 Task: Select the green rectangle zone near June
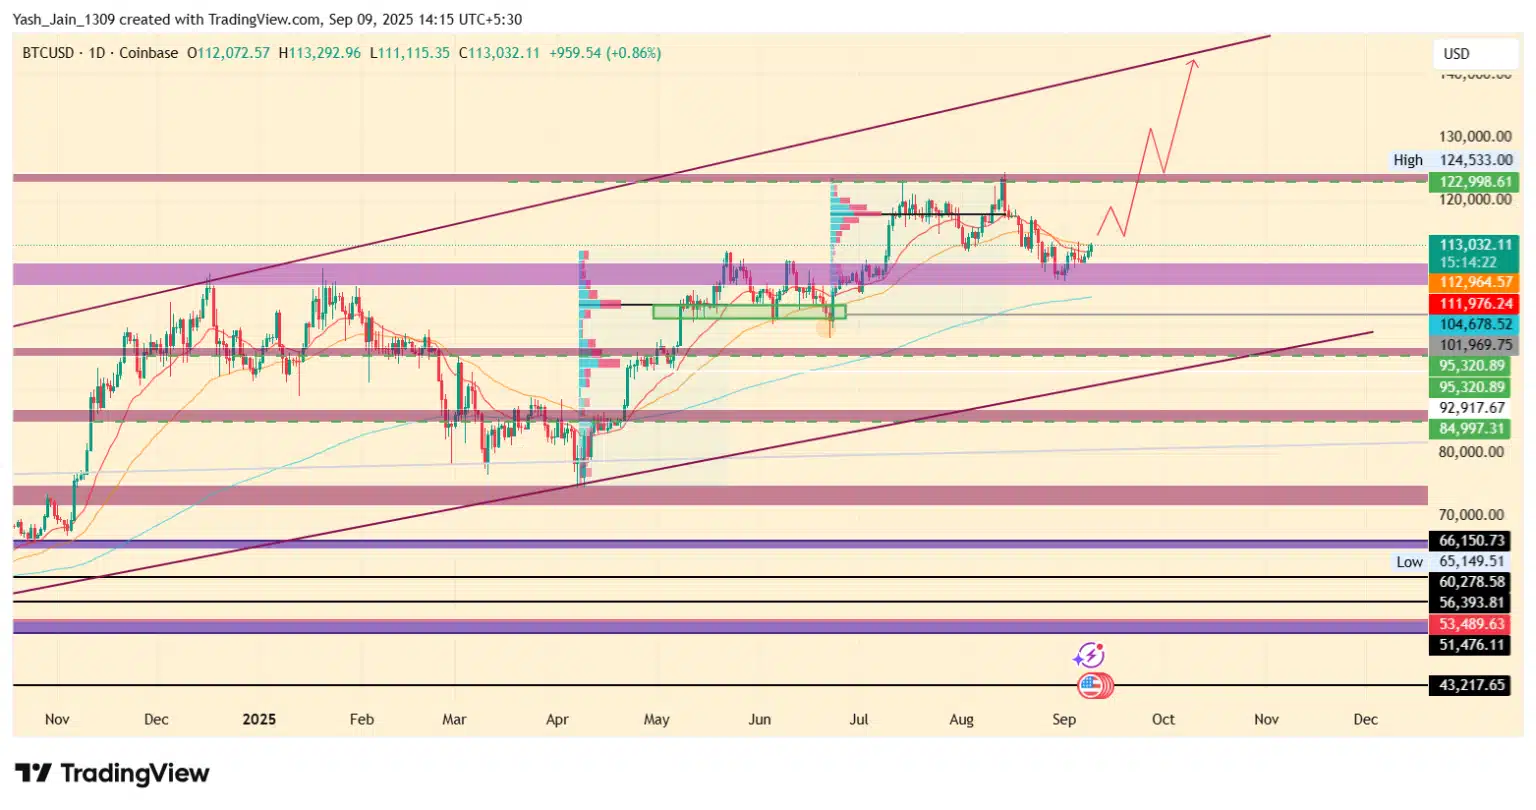click(749, 312)
